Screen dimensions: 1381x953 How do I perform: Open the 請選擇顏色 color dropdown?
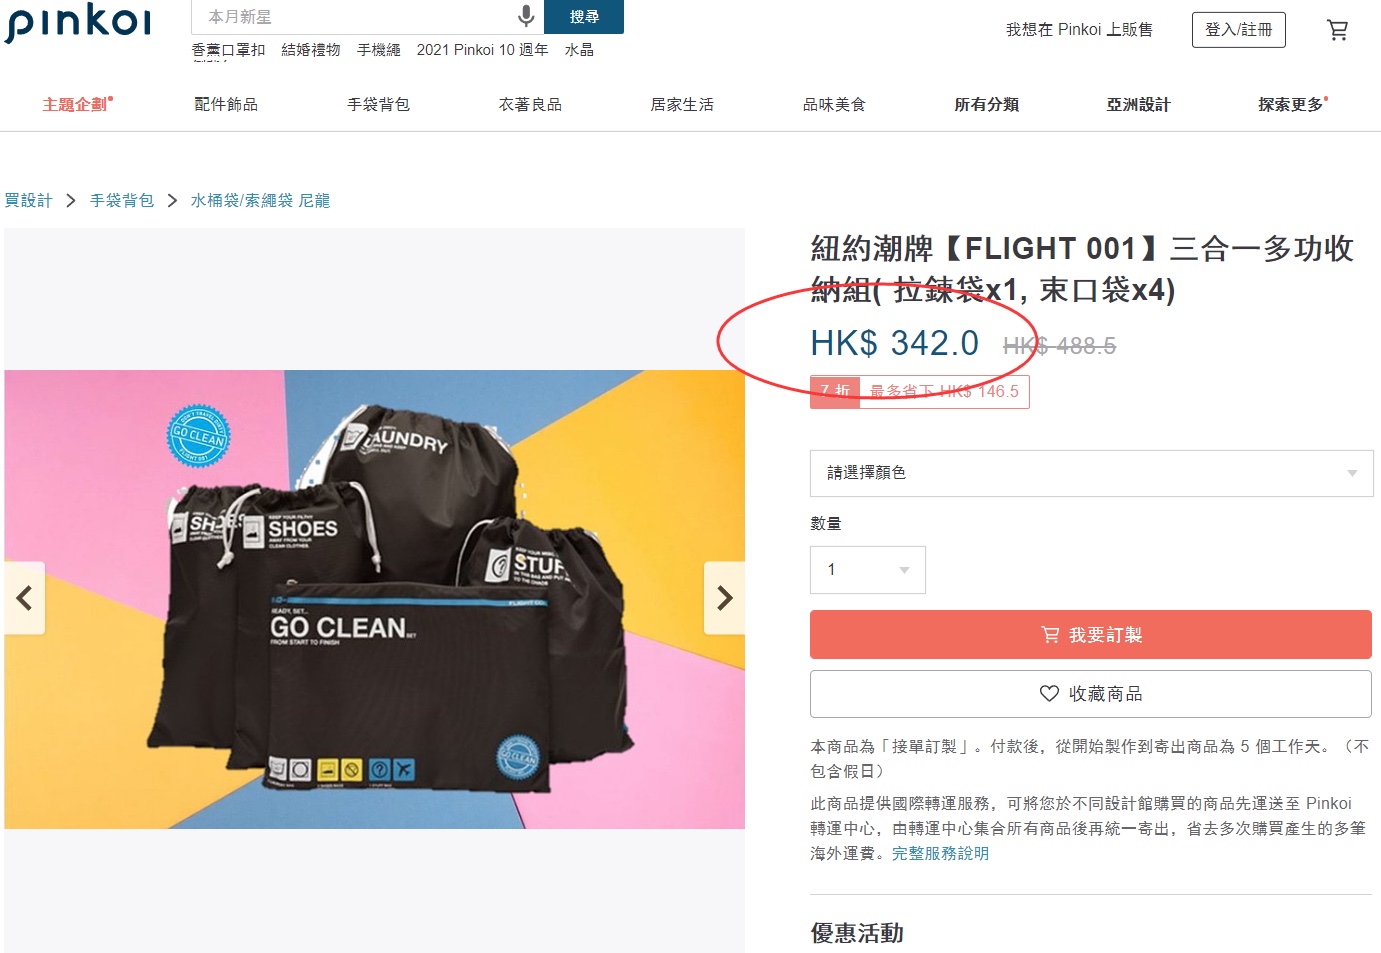(1091, 473)
